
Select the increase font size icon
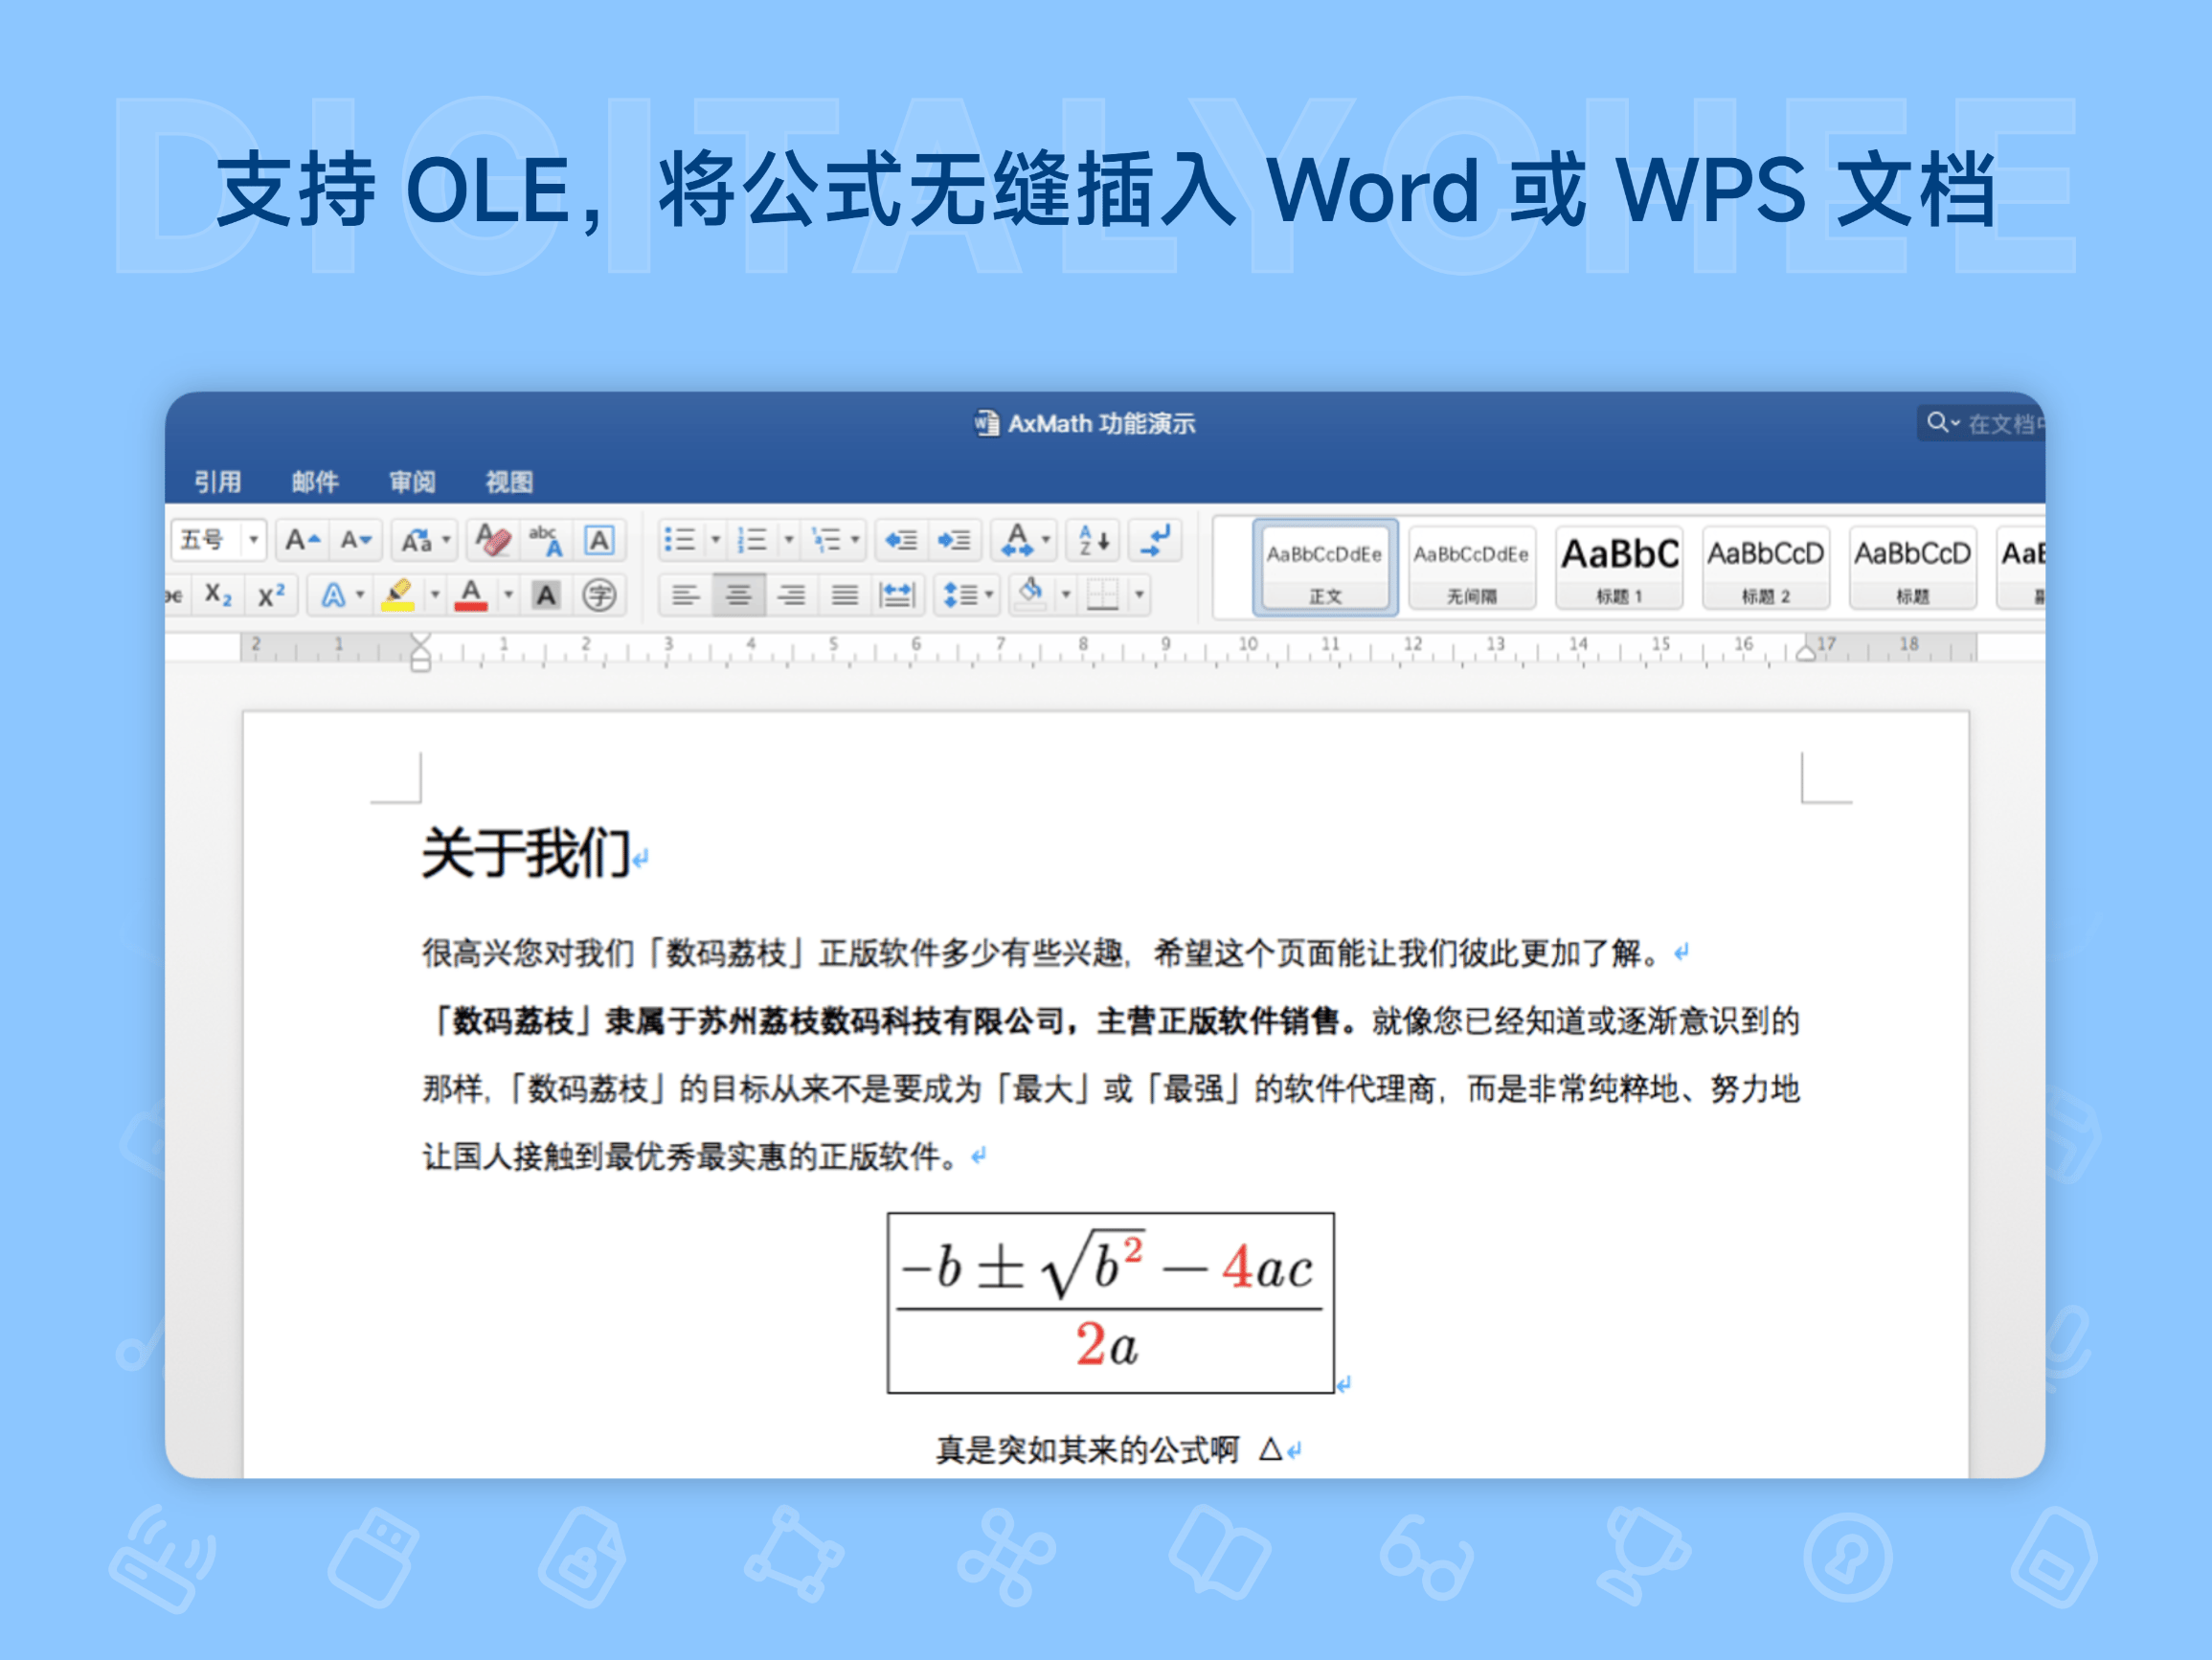coord(301,541)
